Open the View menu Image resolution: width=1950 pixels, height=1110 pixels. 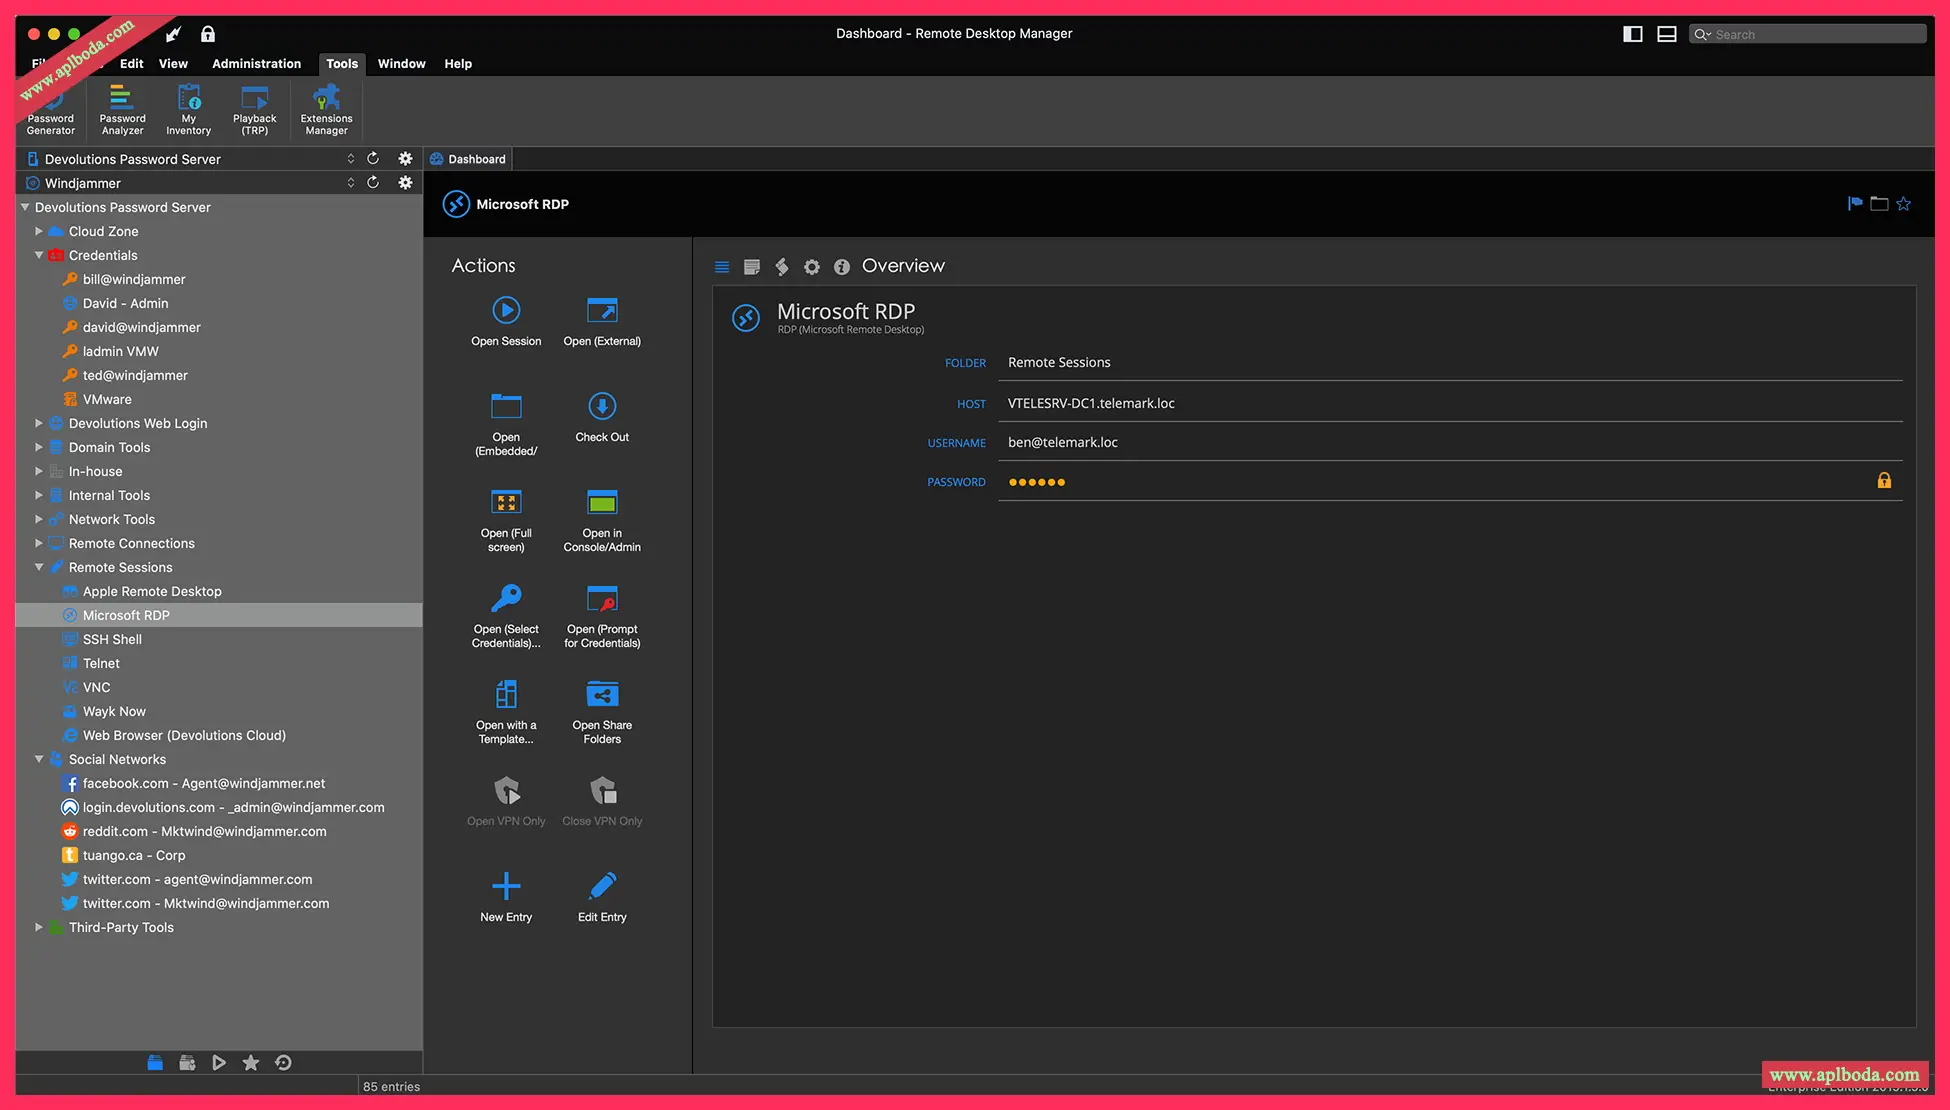173,64
